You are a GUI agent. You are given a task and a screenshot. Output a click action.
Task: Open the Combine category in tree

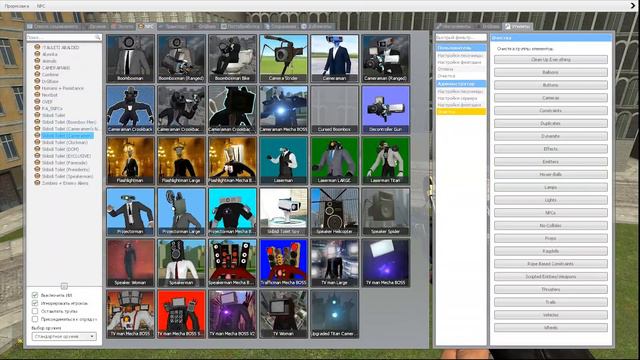50,74
